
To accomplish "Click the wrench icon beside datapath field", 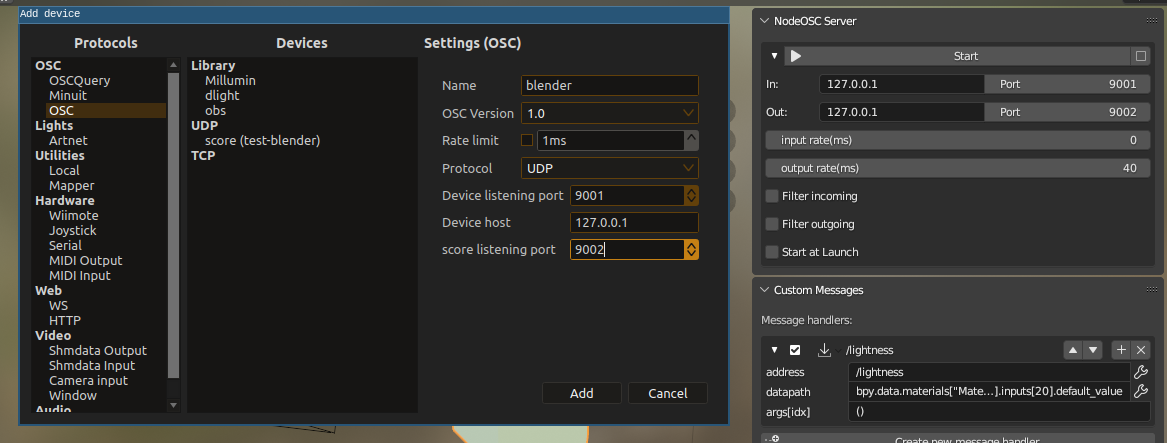I will [x=1140, y=391].
